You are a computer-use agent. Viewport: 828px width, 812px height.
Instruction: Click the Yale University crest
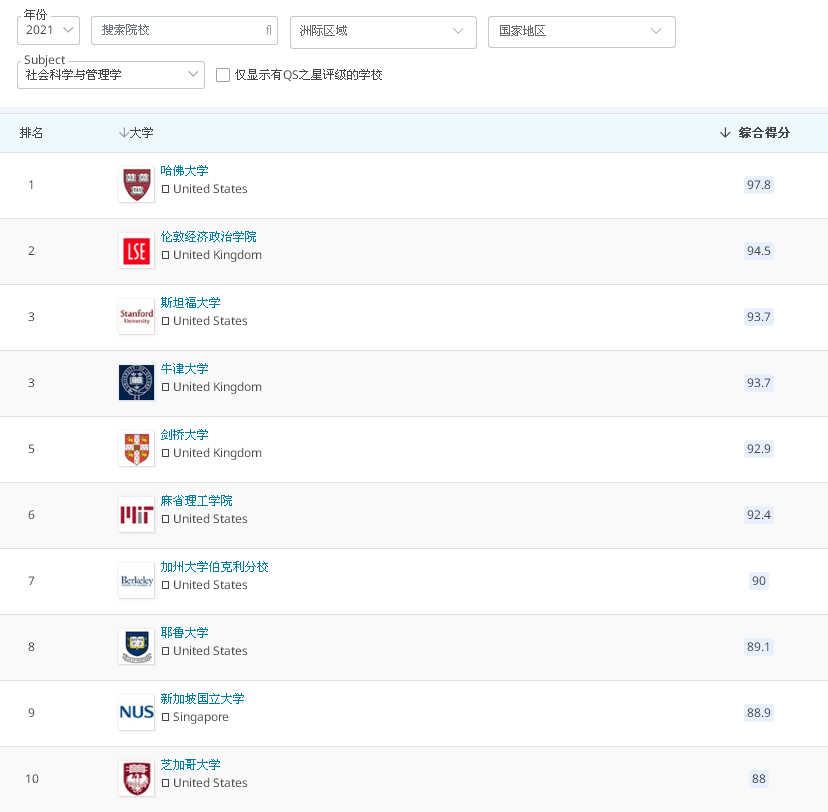pyautogui.click(x=136, y=647)
